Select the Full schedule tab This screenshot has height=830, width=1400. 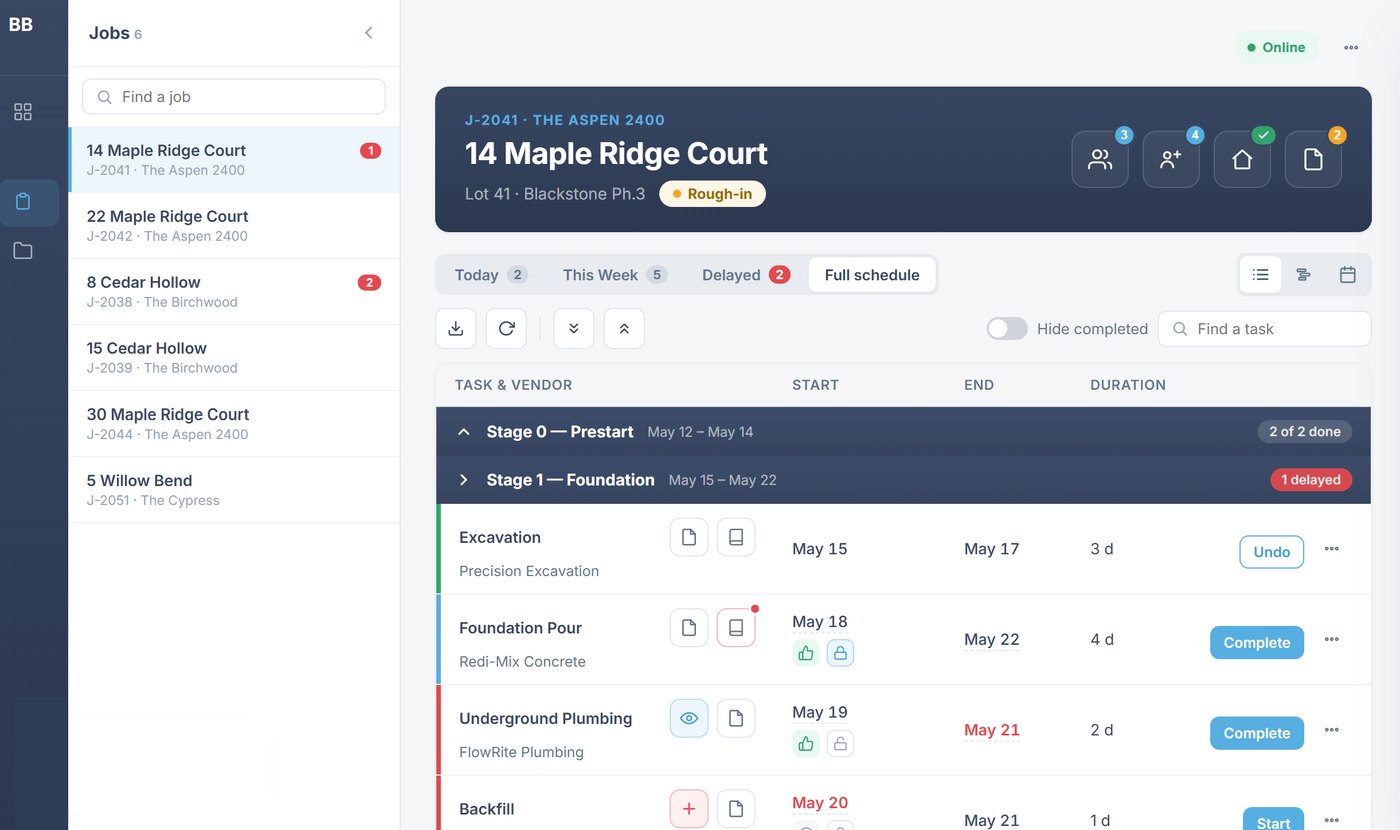872,275
